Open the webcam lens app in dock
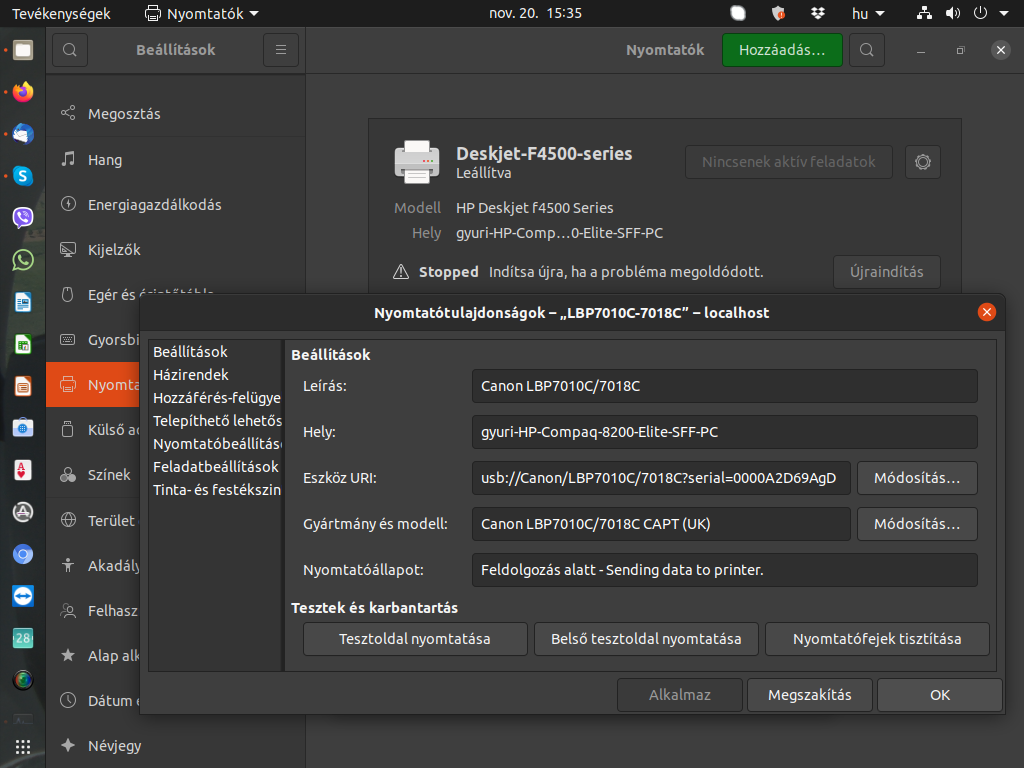Viewport: 1024px width, 768px height. coord(23,680)
